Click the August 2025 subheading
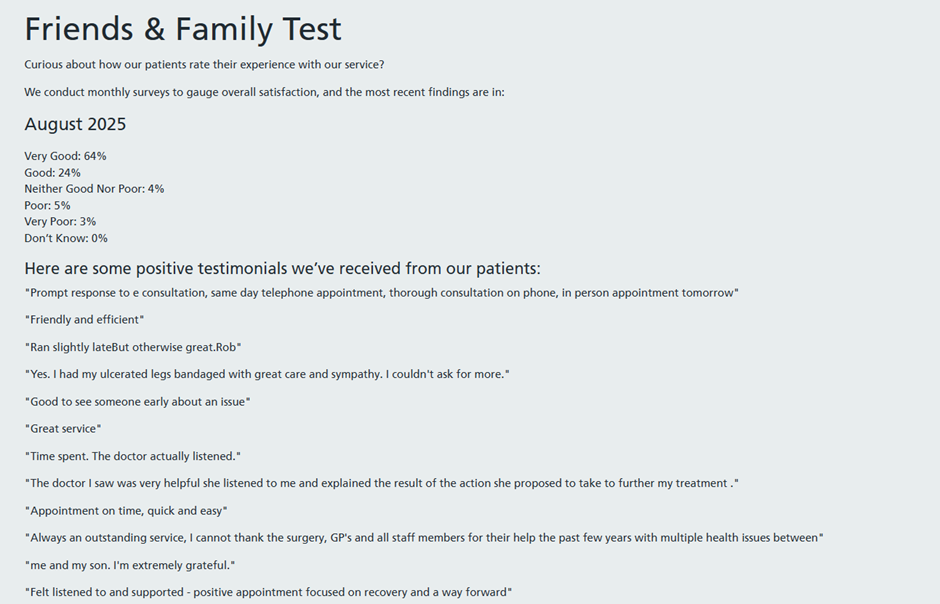Viewport: 940px width, 604px height. [x=75, y=125]
